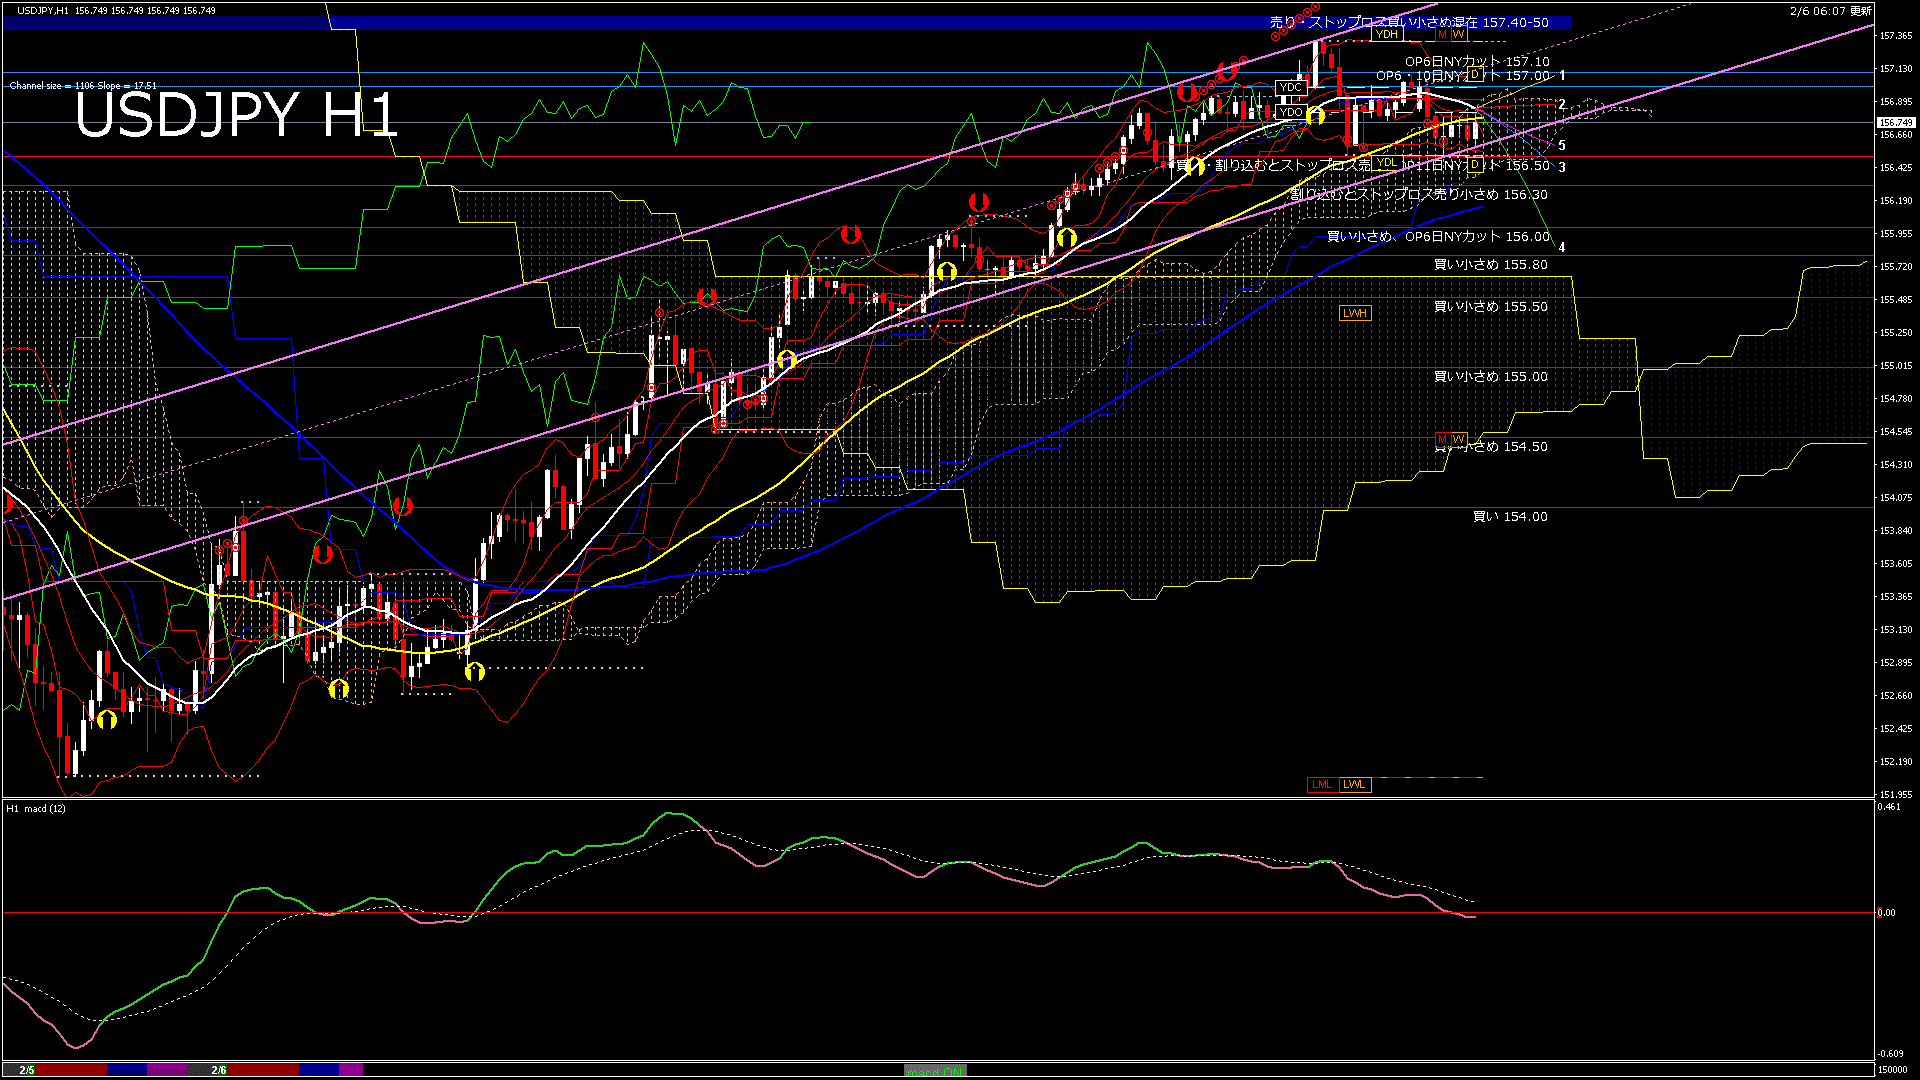
Task: Click the current price tag 156.749
Action: click(x=1896, y=123)
